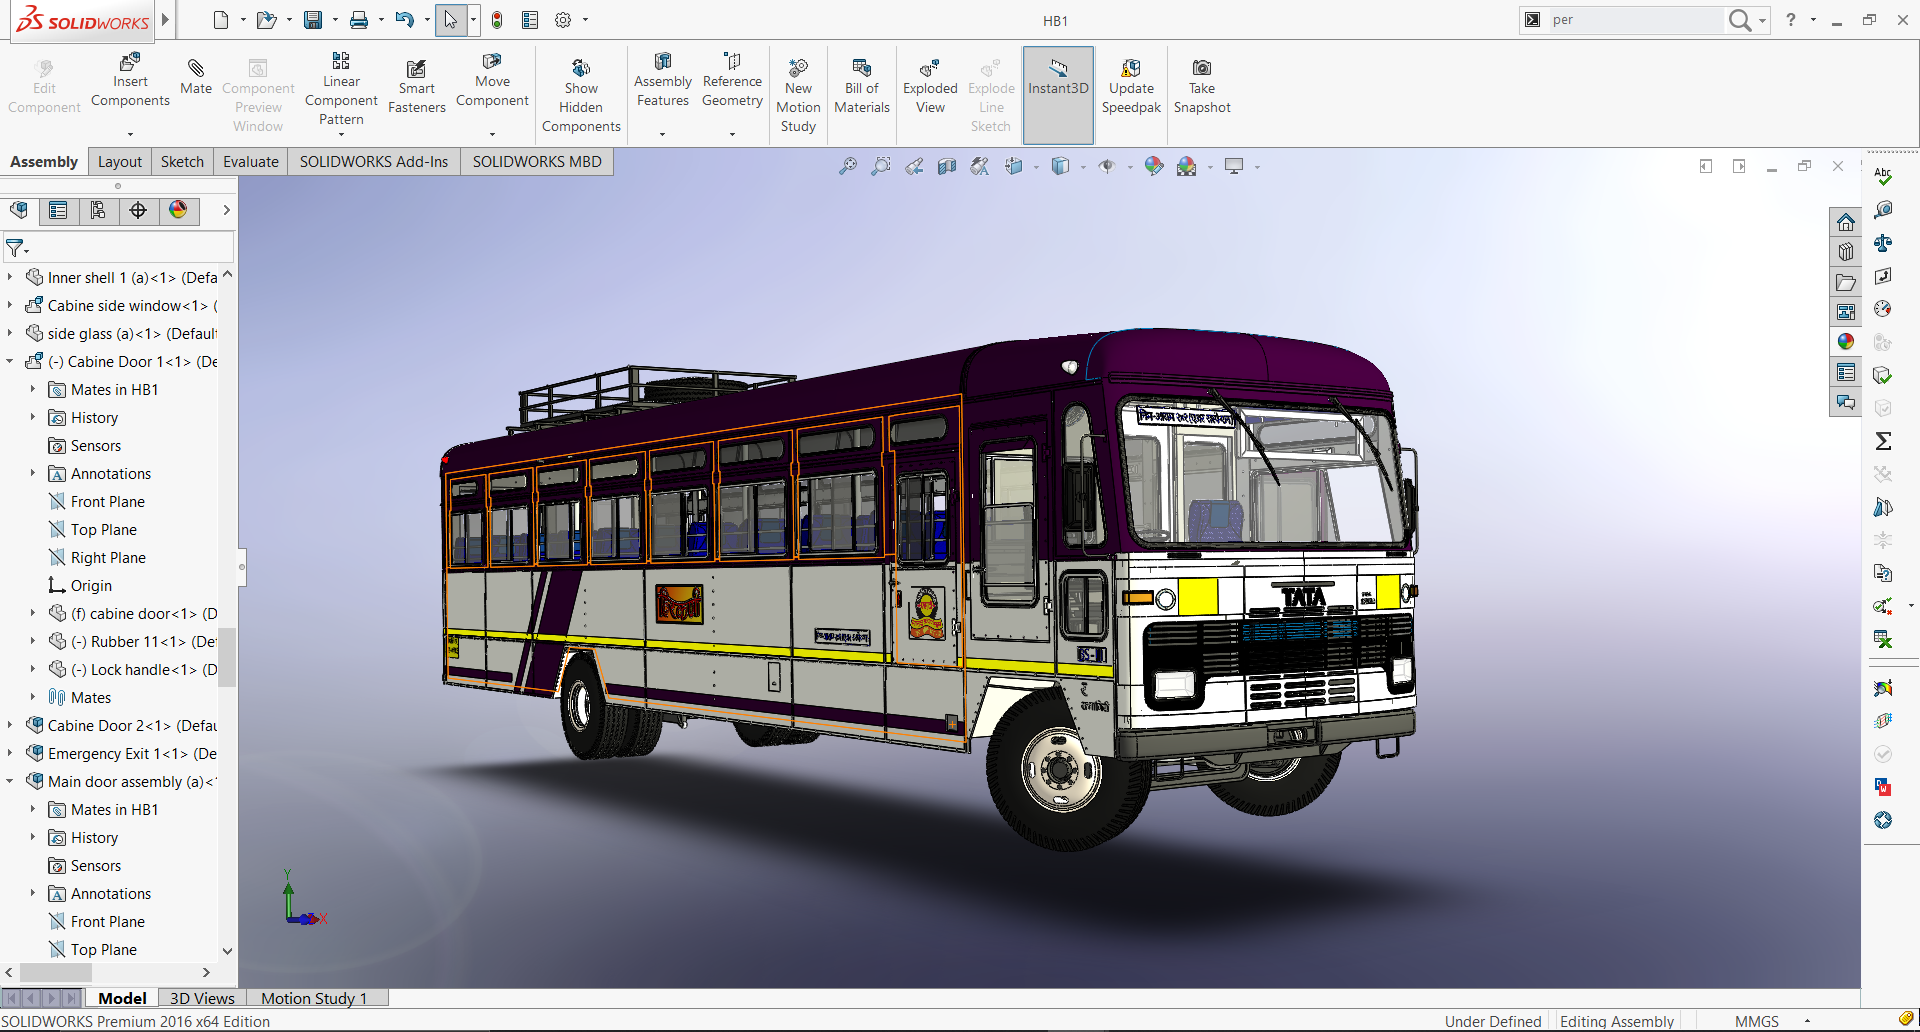Switch to the Evaluate tab

(x=250, y=162)
